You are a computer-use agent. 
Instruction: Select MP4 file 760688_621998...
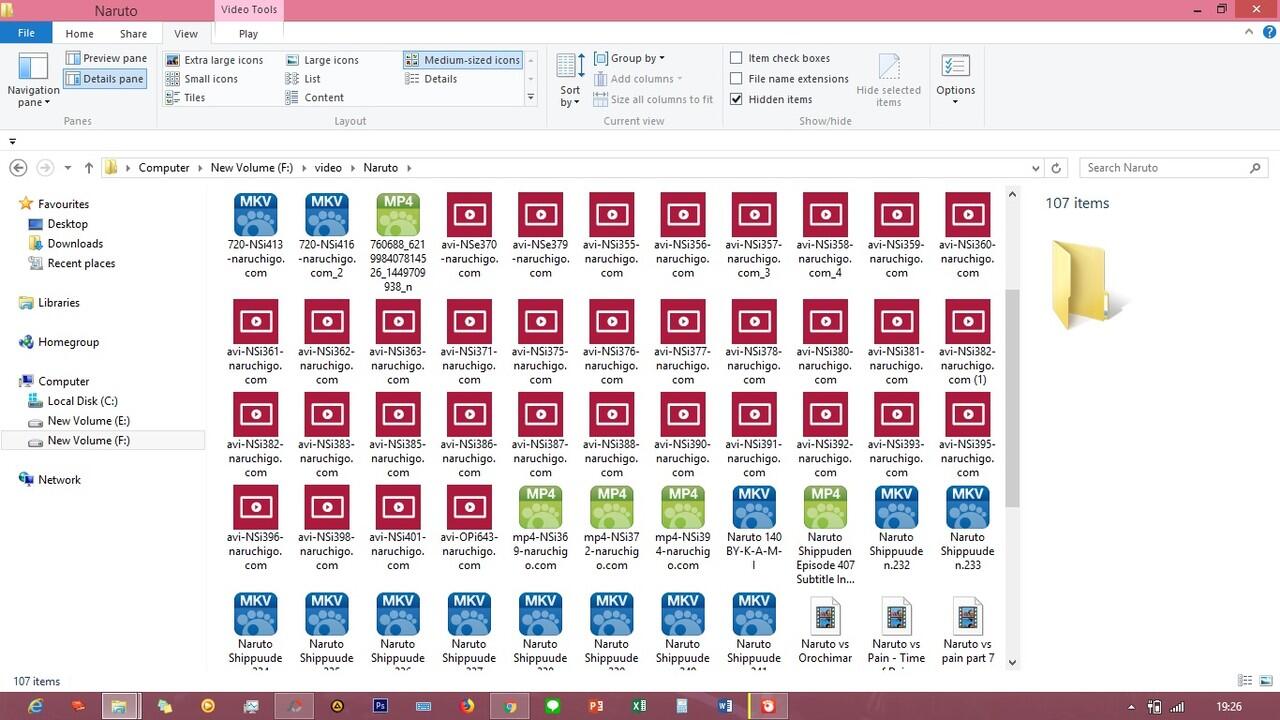398,243
